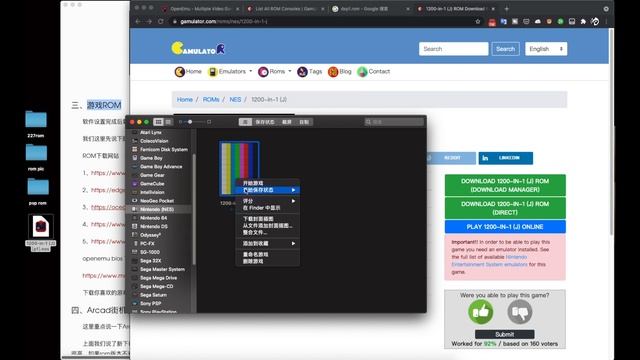
Task: Open the Blog page link
Action: [340, 71]
